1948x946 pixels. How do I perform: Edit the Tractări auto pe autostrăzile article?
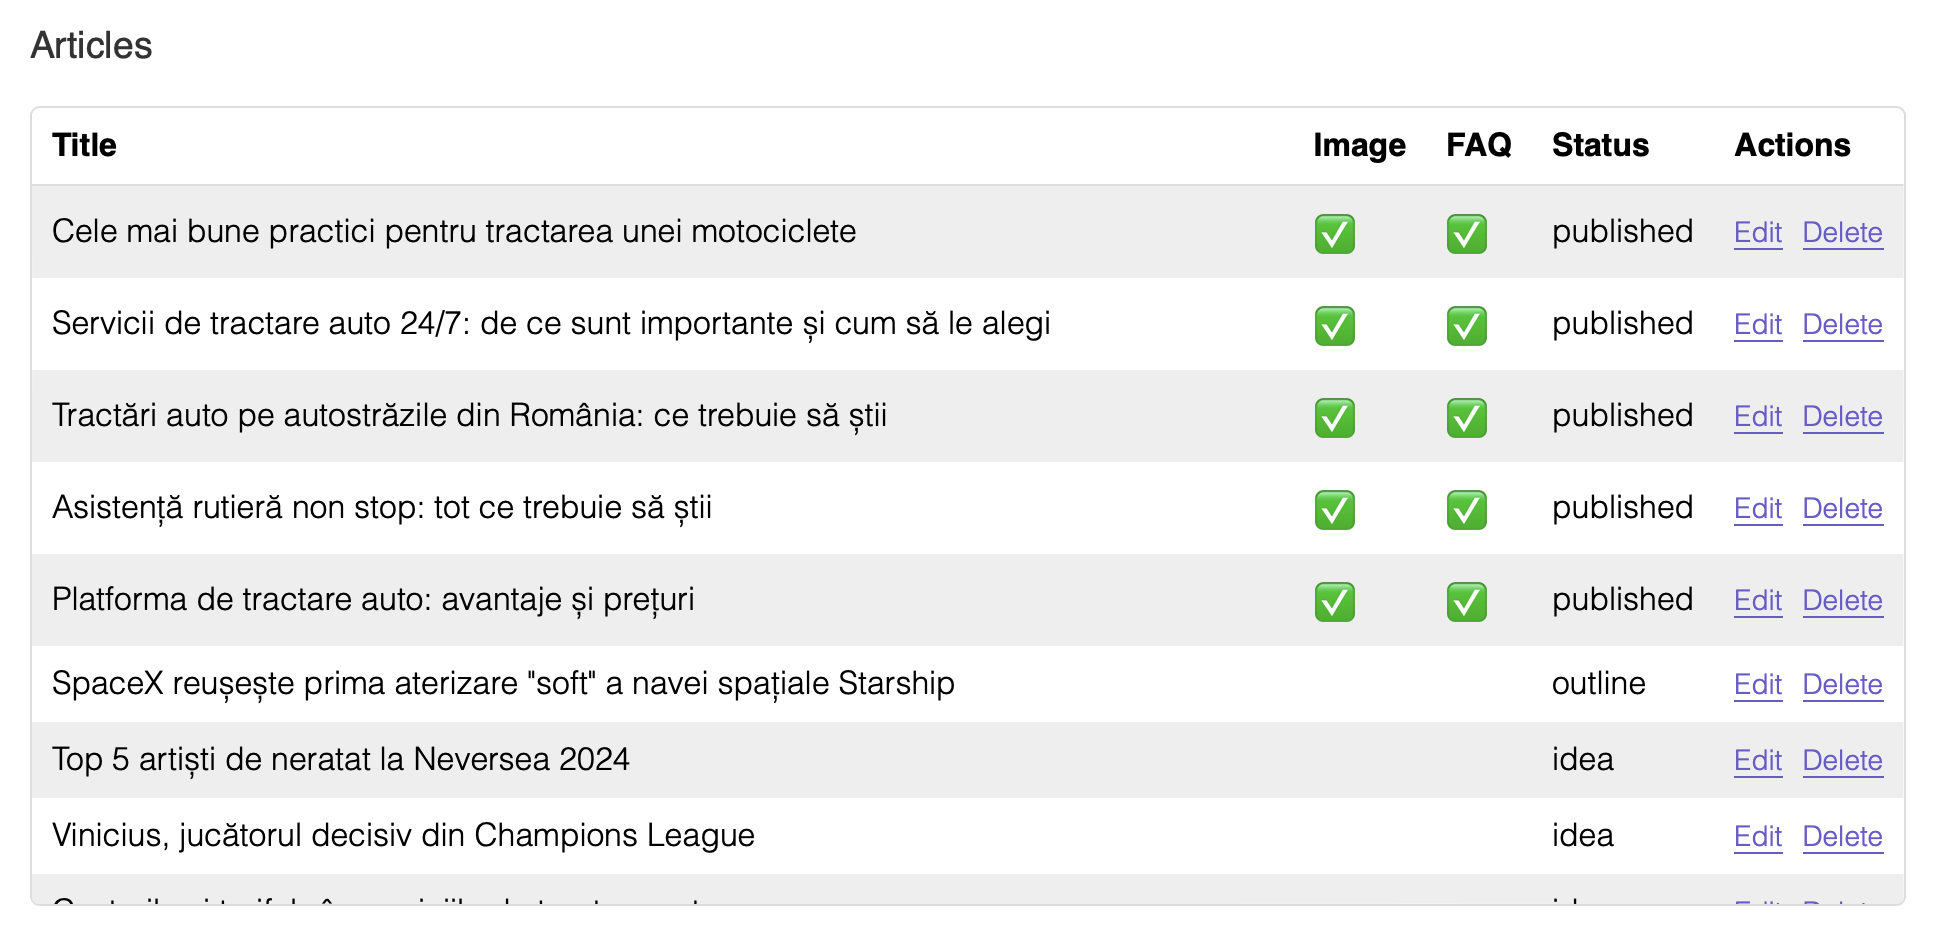pos(1758,416)
